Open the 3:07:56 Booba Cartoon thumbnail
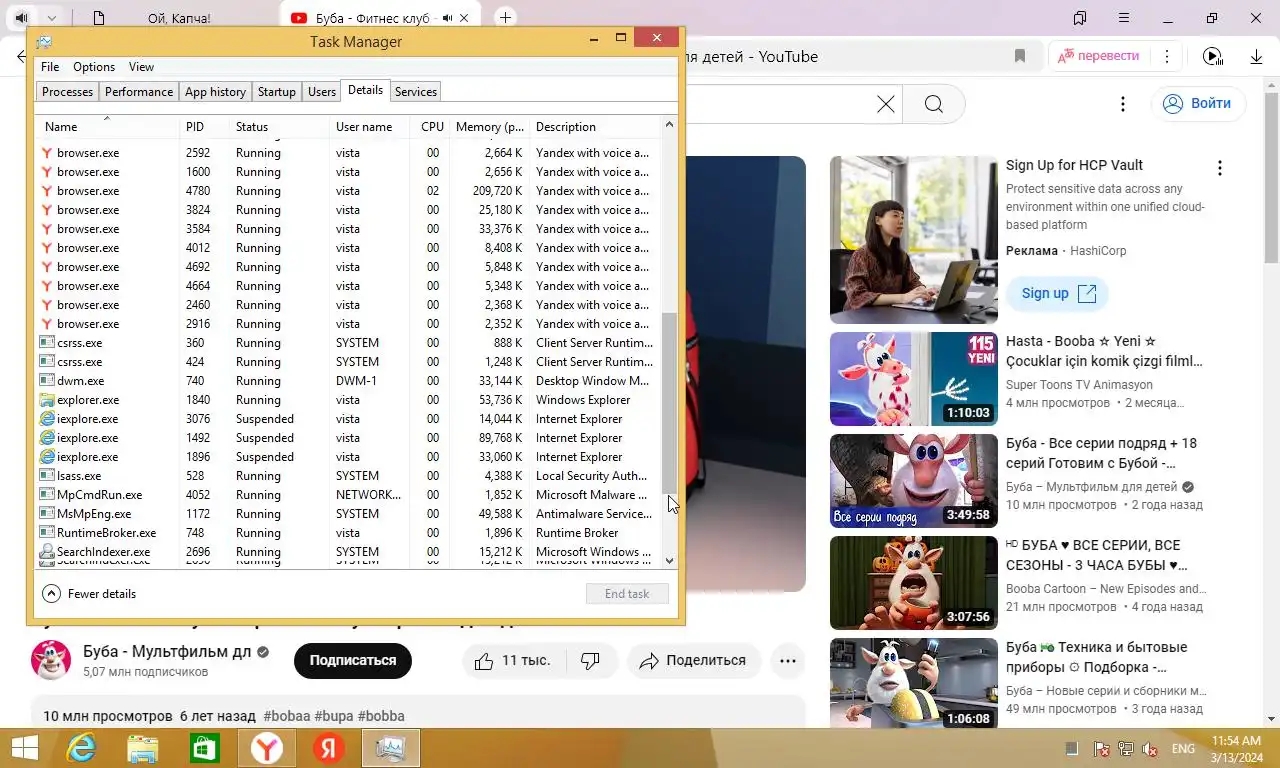Viewport: 1280px width, 768px height. coord(914,583)
